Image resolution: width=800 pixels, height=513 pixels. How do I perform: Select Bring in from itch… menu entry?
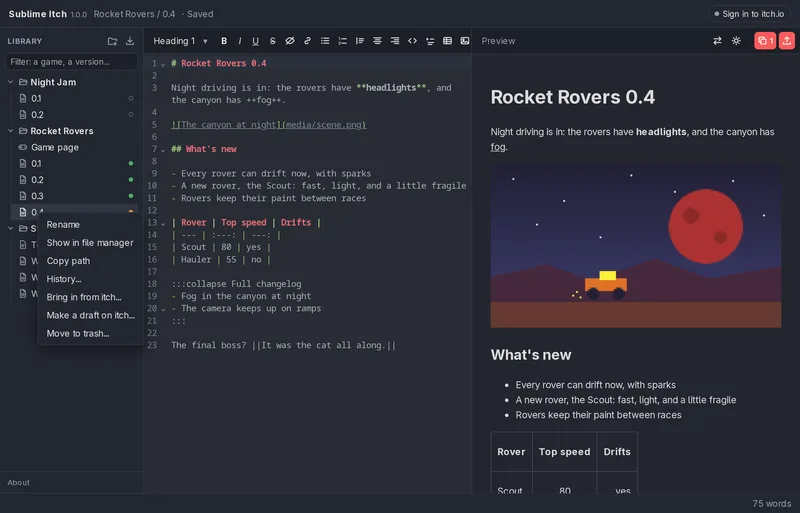click(x=90, y=297)
